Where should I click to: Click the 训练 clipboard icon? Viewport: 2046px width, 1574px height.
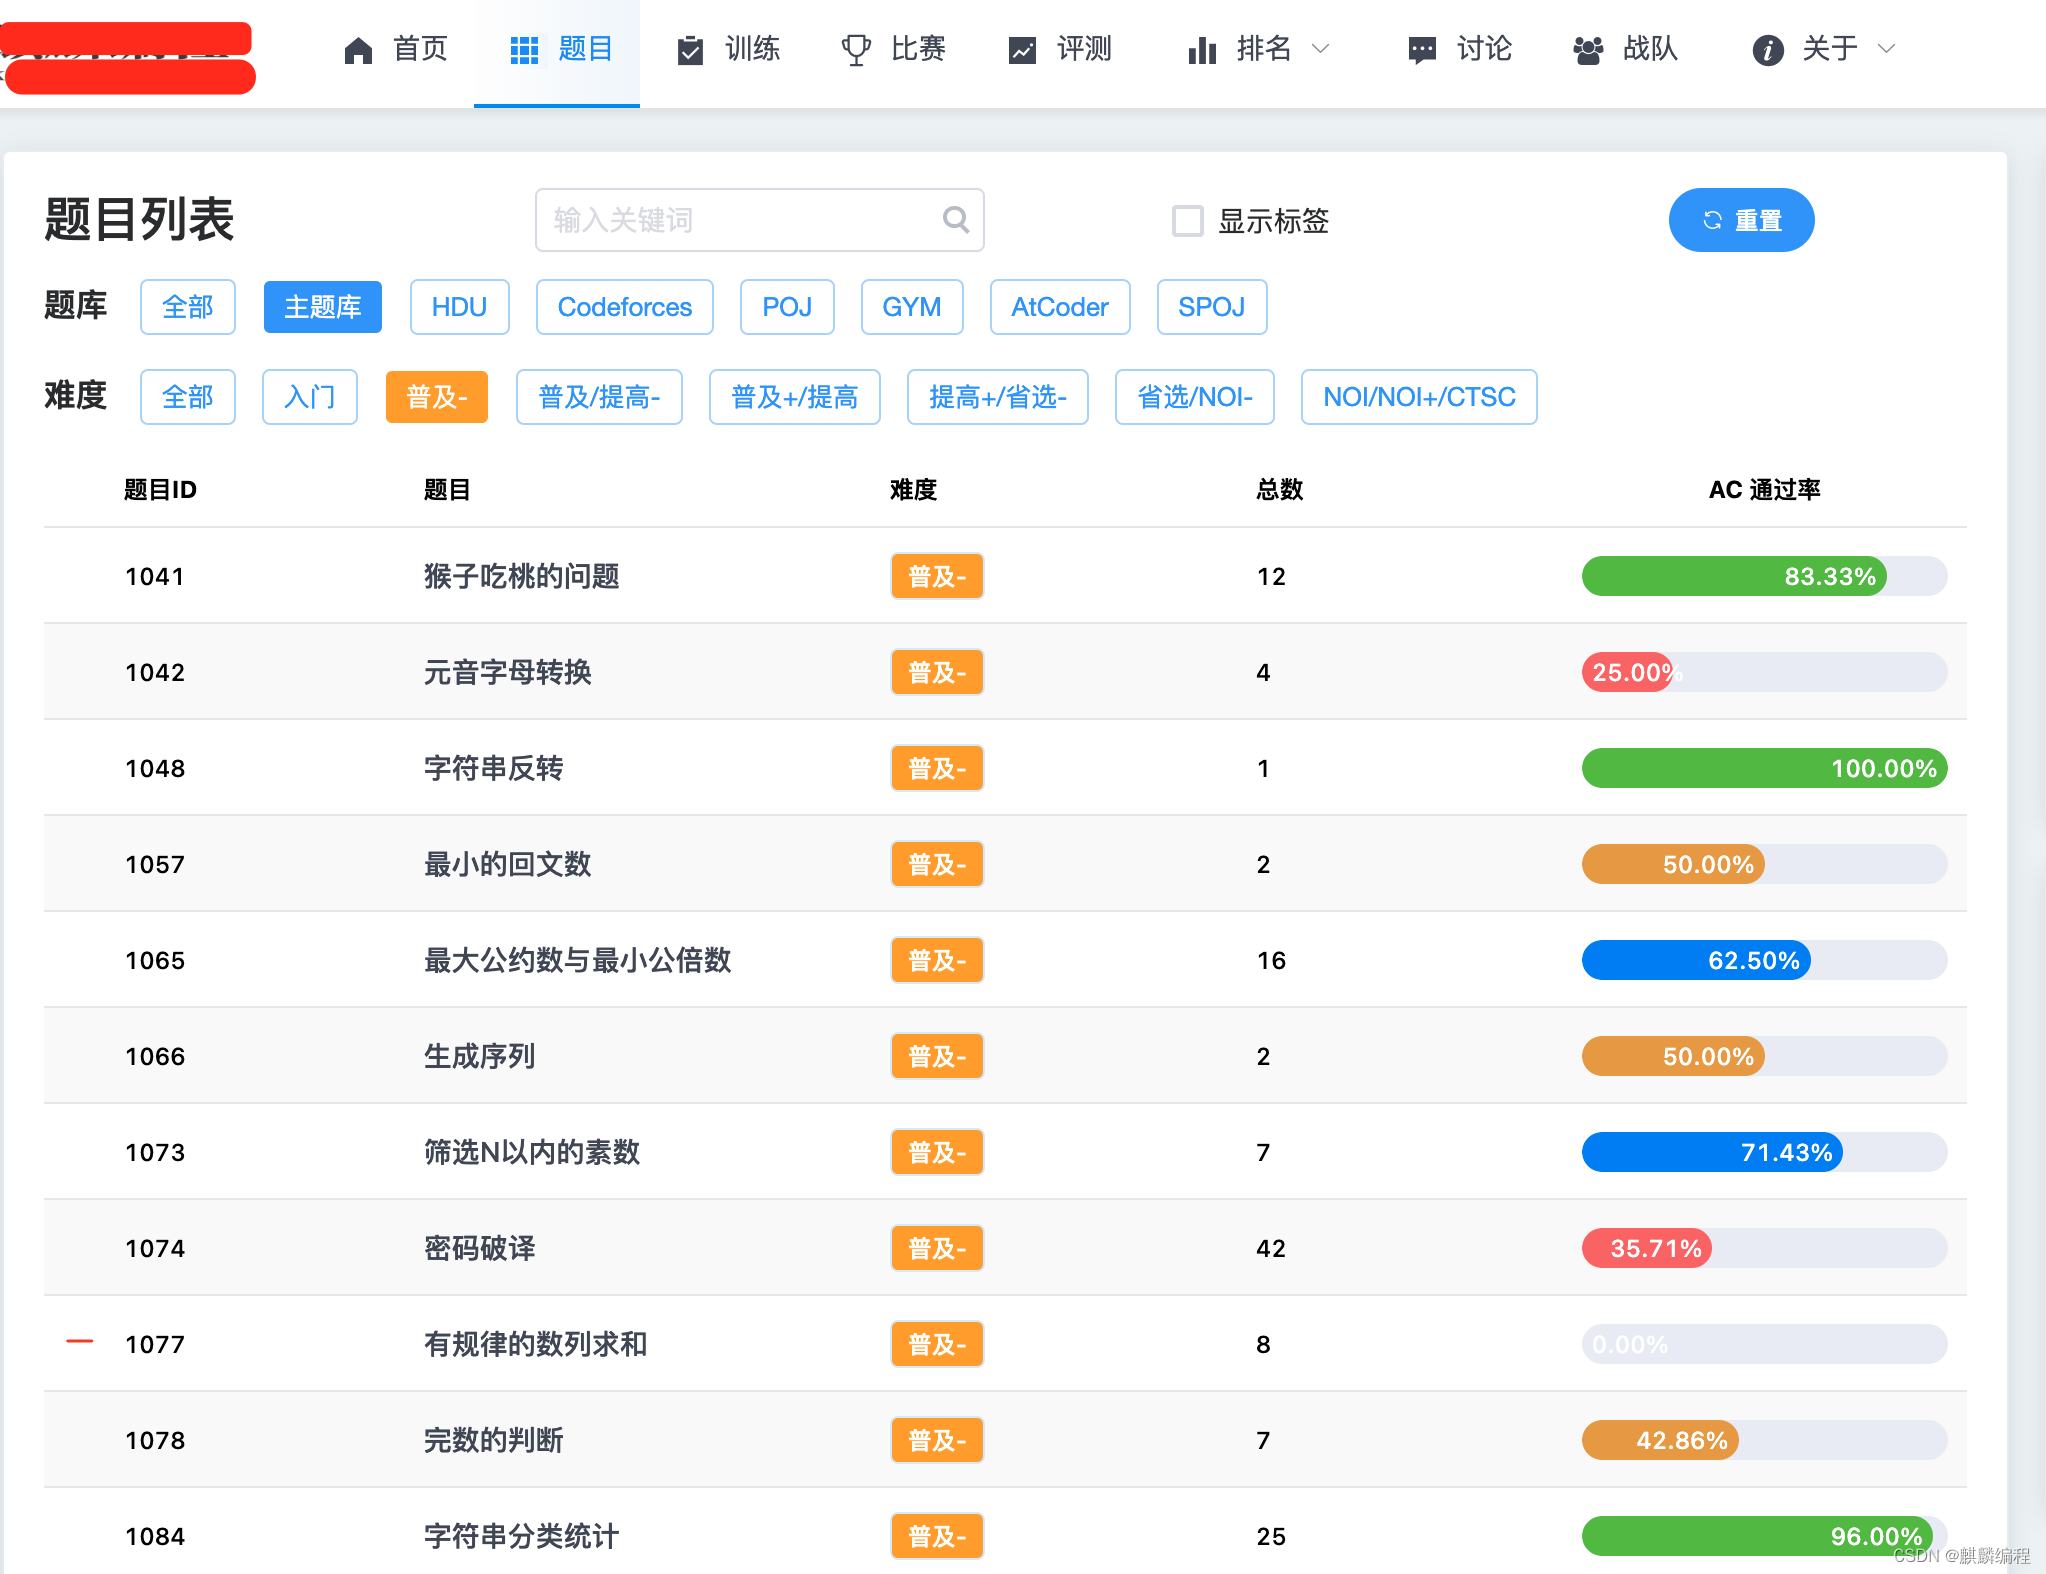(692, 49)
